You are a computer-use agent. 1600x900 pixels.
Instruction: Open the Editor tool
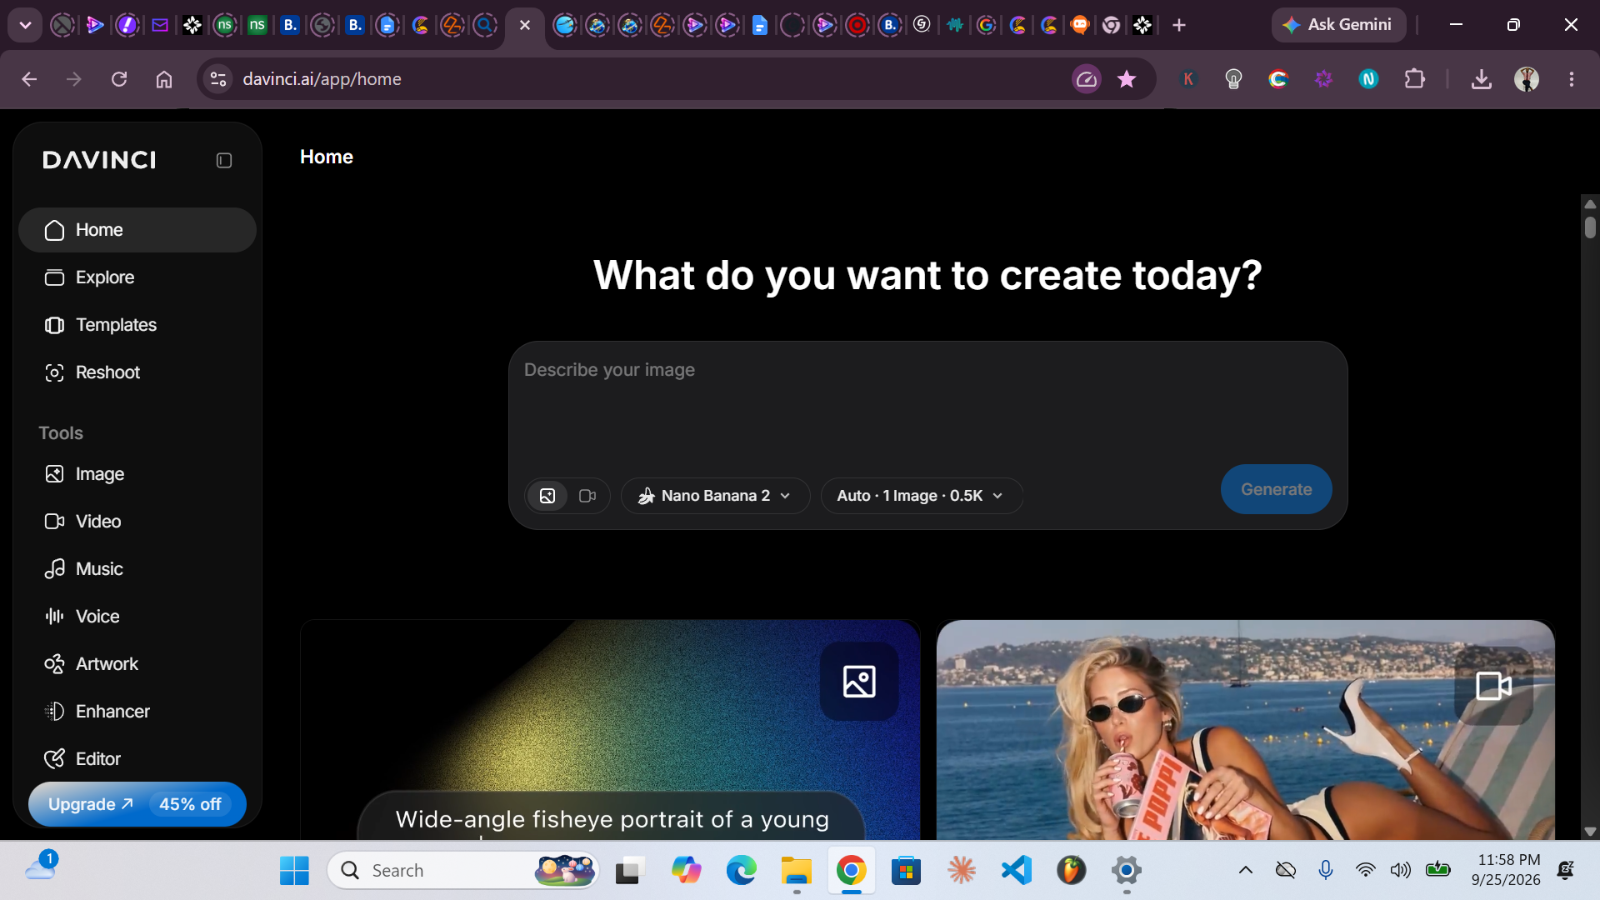[x=137, y=759]
